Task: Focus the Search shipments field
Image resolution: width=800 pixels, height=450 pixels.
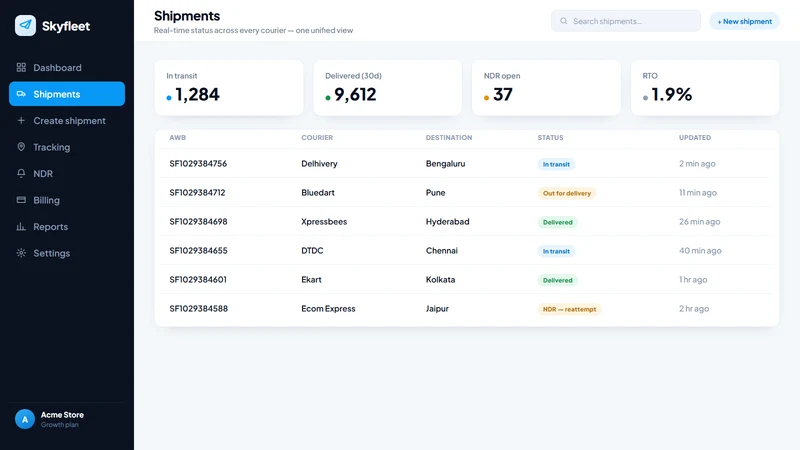Action: pos(626,21)
